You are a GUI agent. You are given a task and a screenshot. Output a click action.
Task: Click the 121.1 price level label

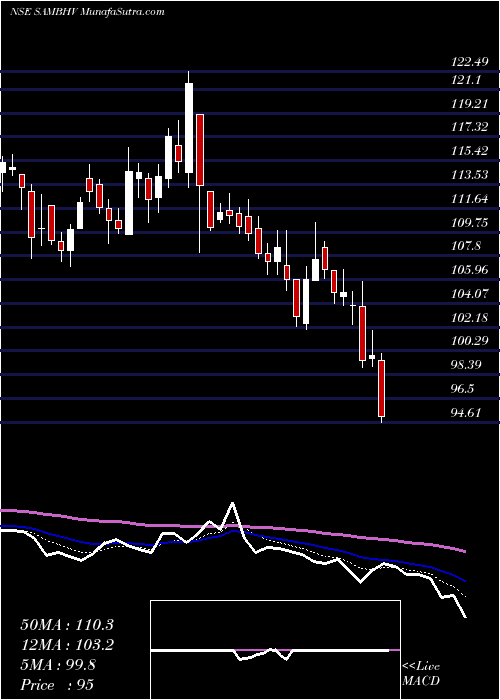point(466,80)
